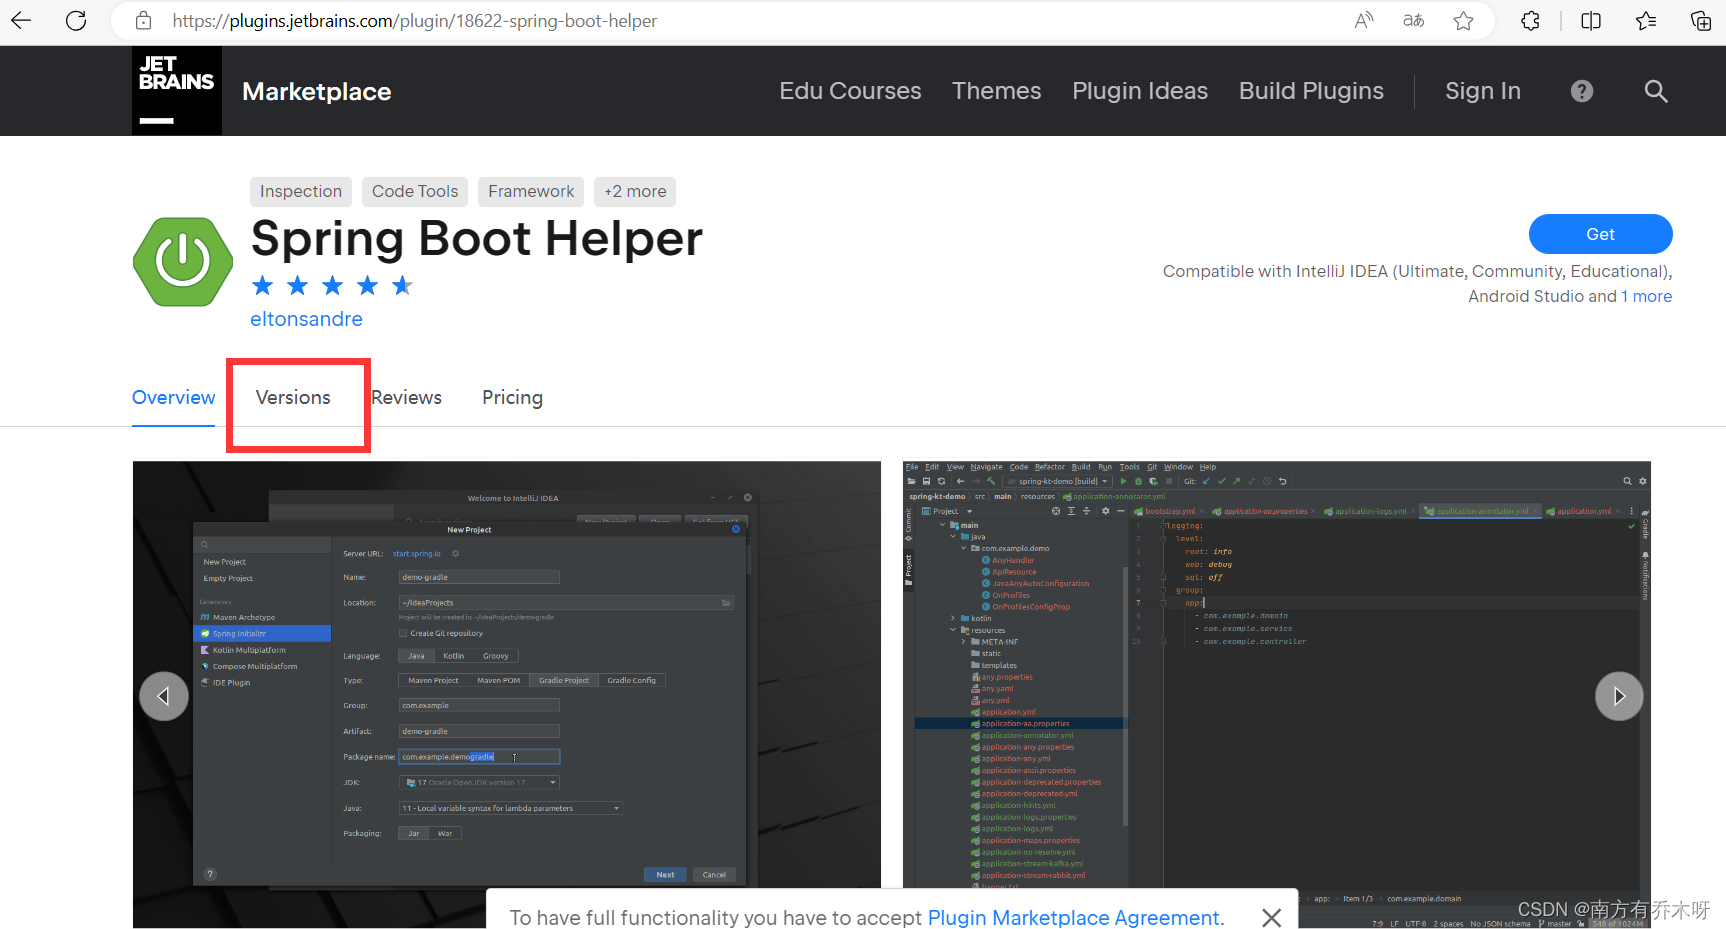This screenshot has width=1726, height=929.
Task: Select the Inspection tag
Action: point(301,191)
